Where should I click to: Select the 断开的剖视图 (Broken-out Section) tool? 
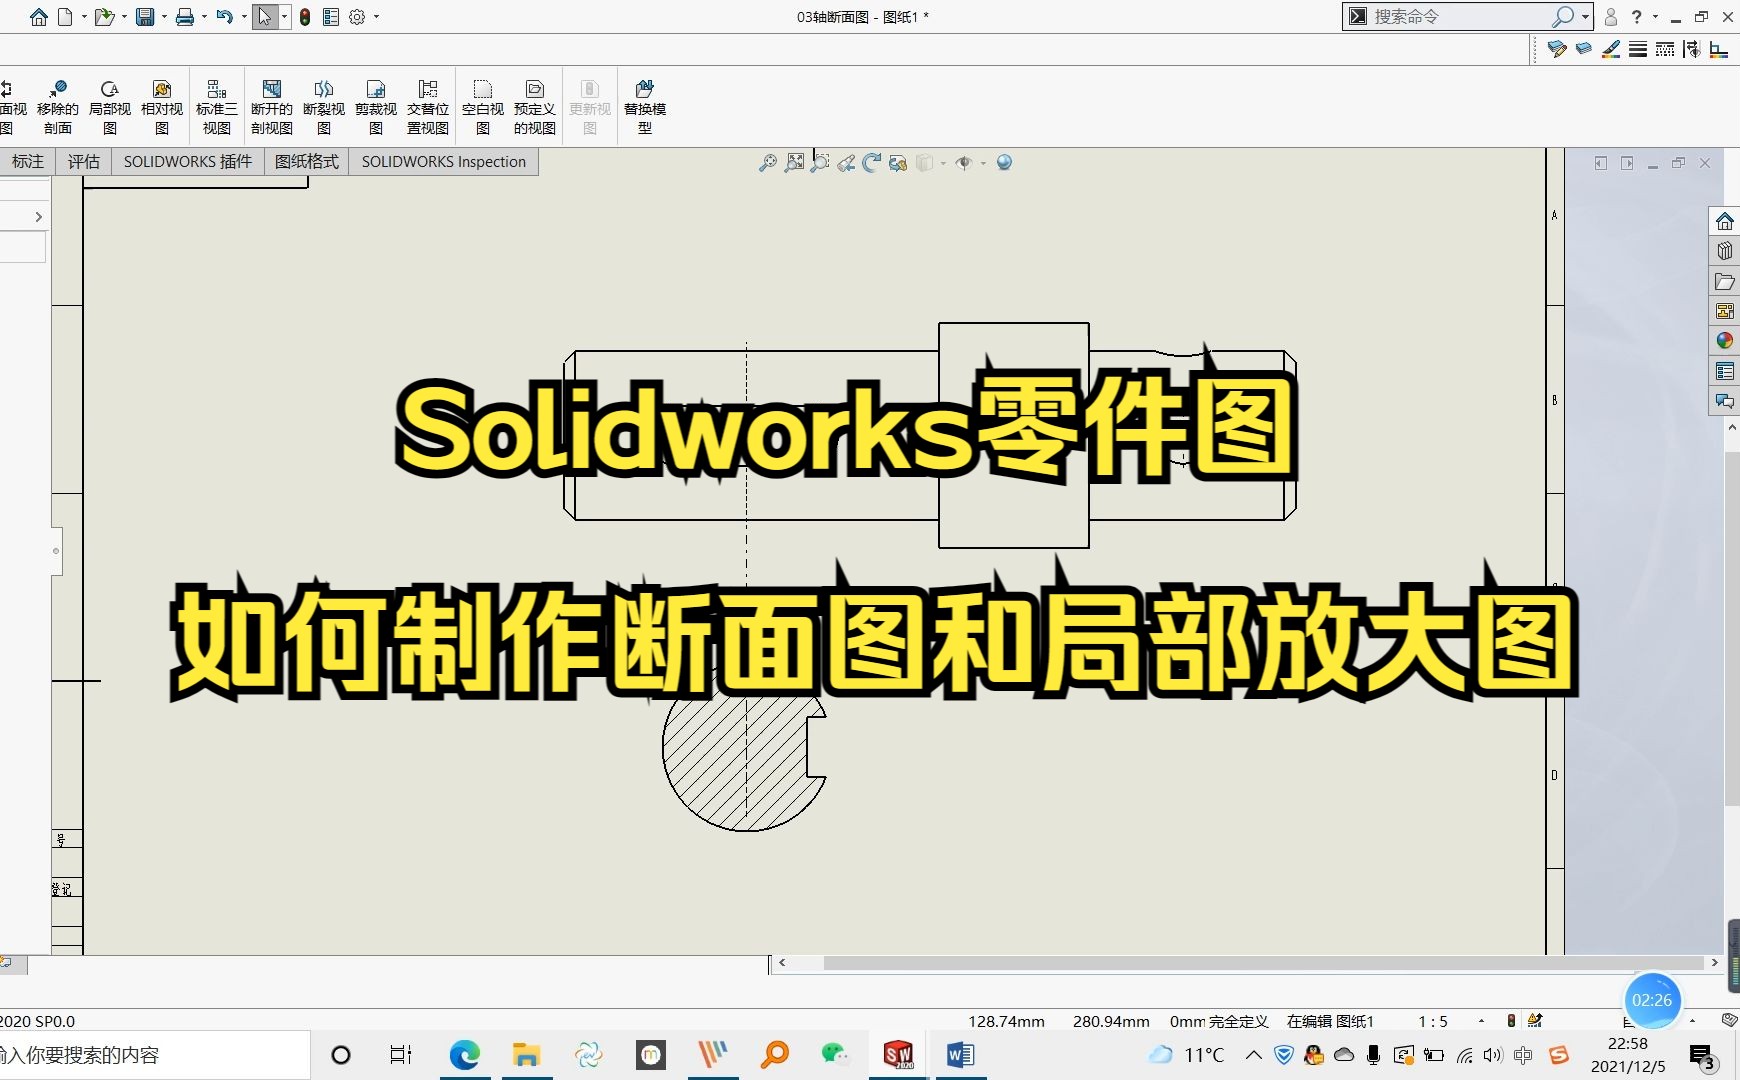(x=272, y=107)
